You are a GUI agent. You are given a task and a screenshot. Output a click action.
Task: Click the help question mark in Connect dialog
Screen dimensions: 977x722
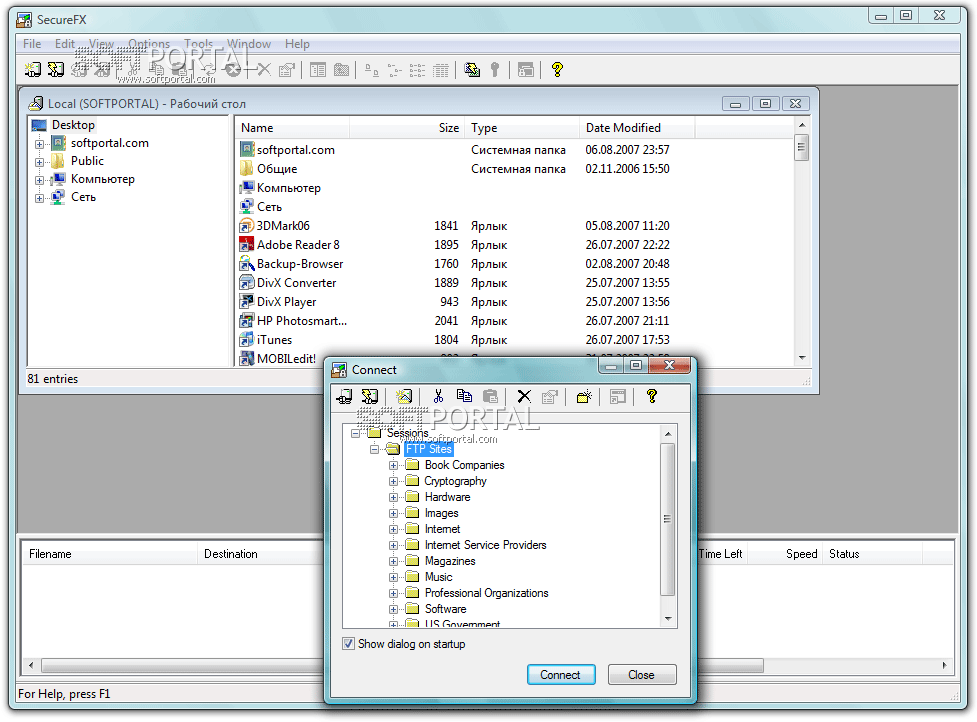[x=652, y=396]
